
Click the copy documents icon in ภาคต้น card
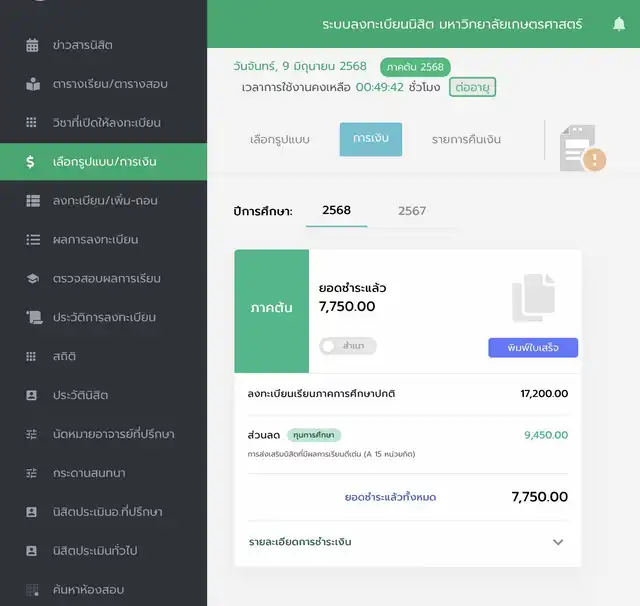point(533,298)
